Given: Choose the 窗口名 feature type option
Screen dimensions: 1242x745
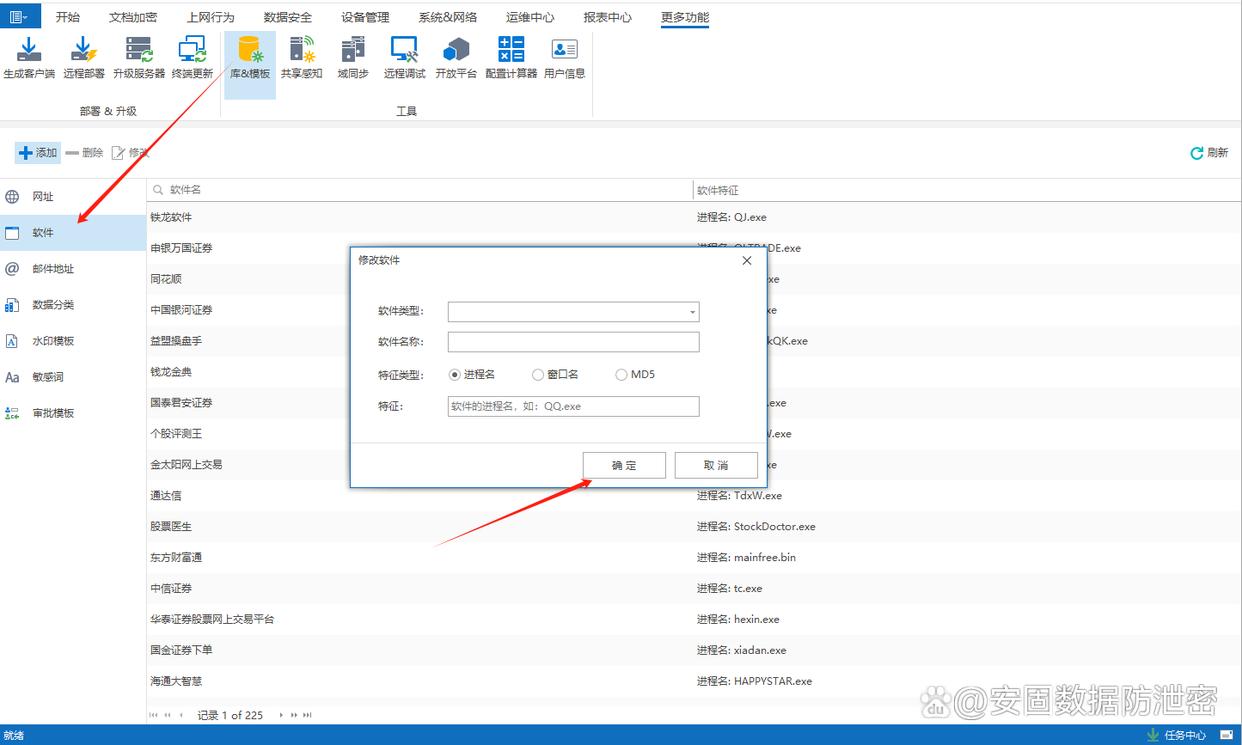Looking at the screenshot, I should [538, 375].
